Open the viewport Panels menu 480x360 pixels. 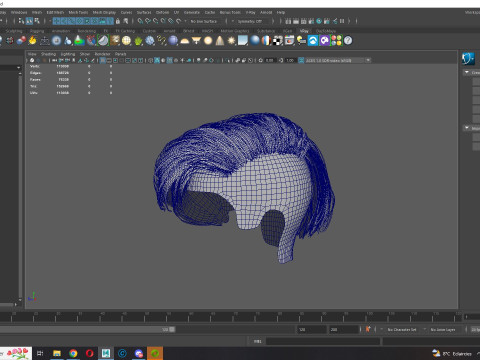point(120,54)
